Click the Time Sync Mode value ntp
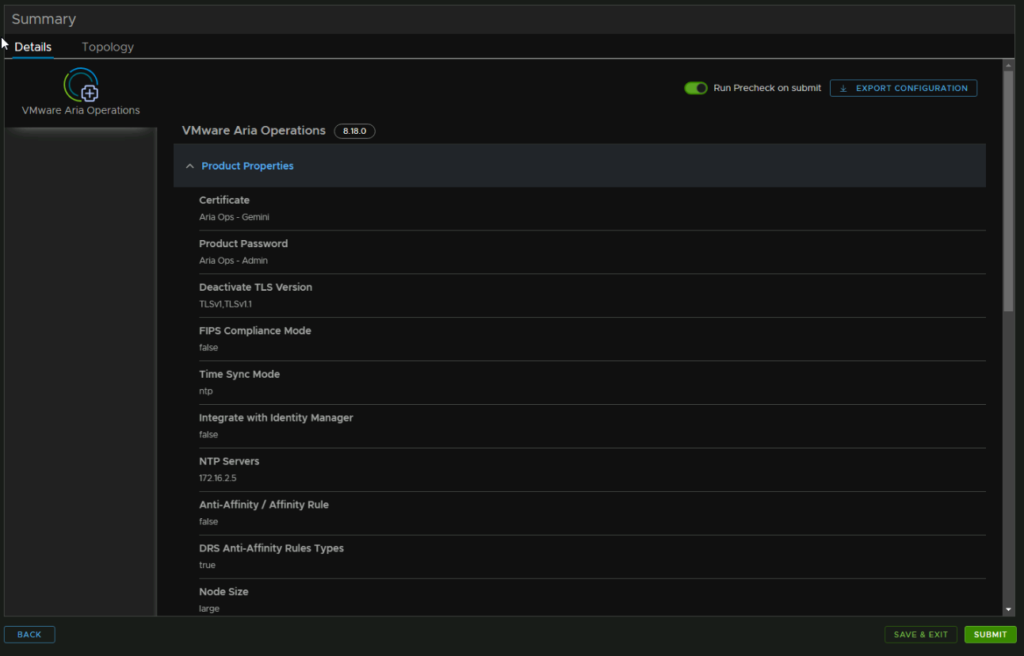Screen dimensions: 1024x656 point(206,391)
